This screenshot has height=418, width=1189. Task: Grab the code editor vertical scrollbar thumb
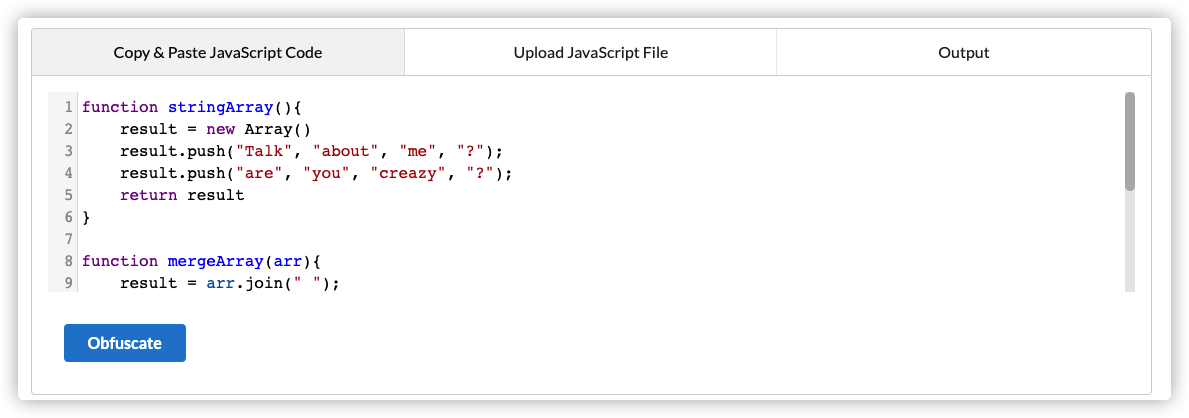click(1129, 140)
